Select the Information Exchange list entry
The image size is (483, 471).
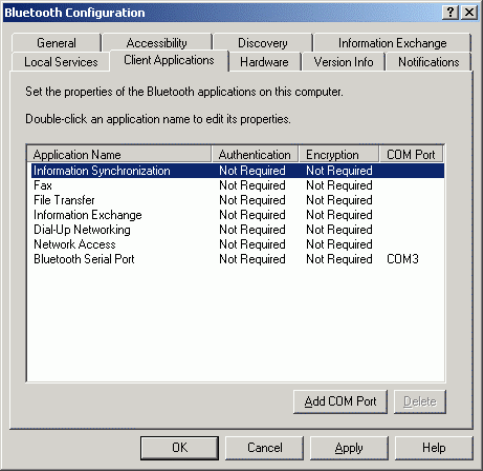(x=237, y=215)
